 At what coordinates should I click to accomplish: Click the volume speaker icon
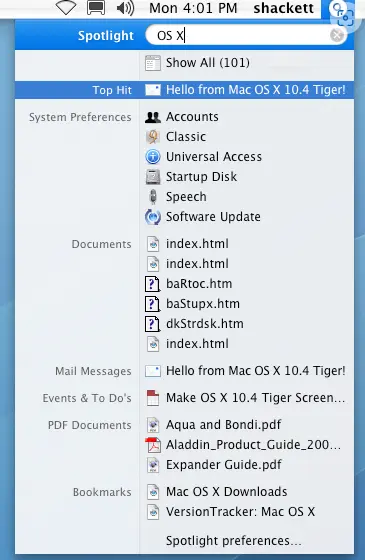[125, 8]
